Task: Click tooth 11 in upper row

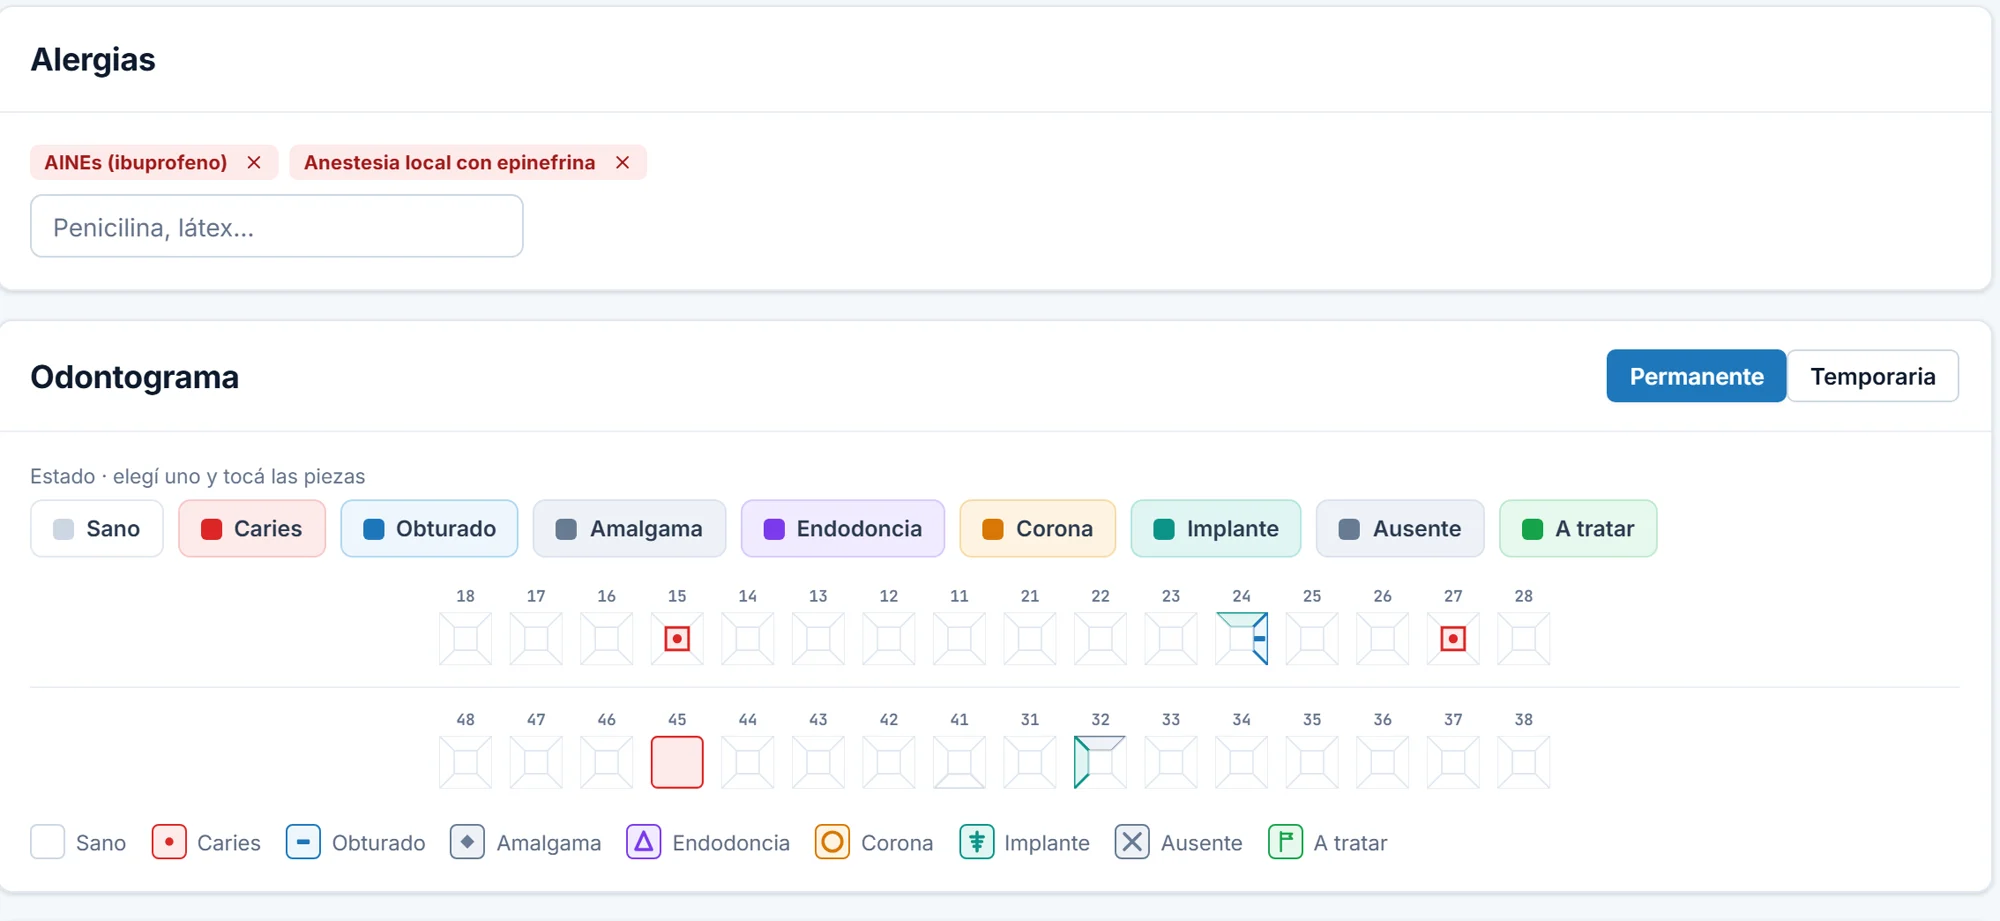Action: [x=959, y=638]
